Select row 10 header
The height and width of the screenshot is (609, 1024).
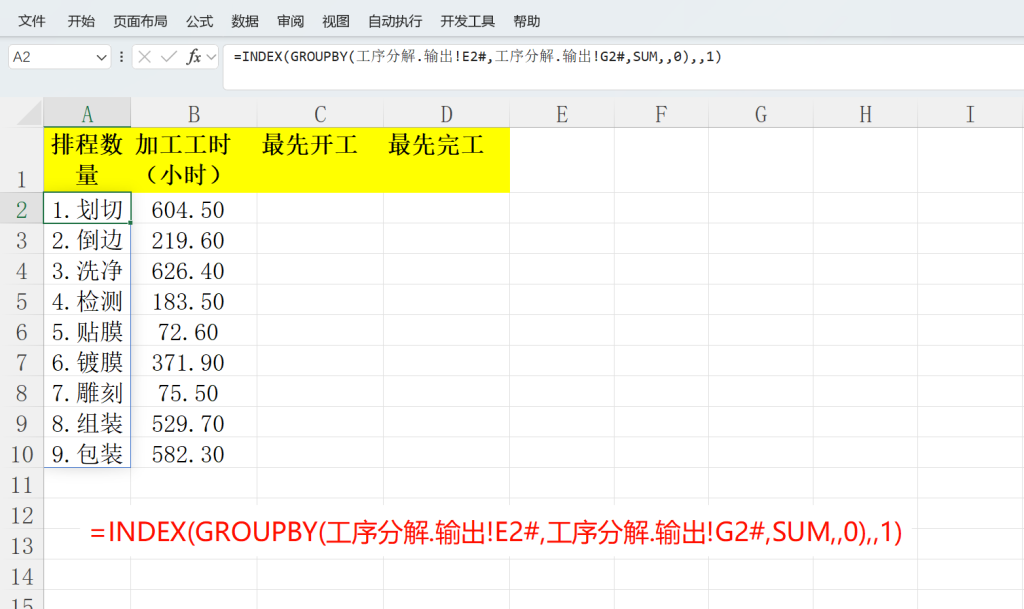point(22,453)
